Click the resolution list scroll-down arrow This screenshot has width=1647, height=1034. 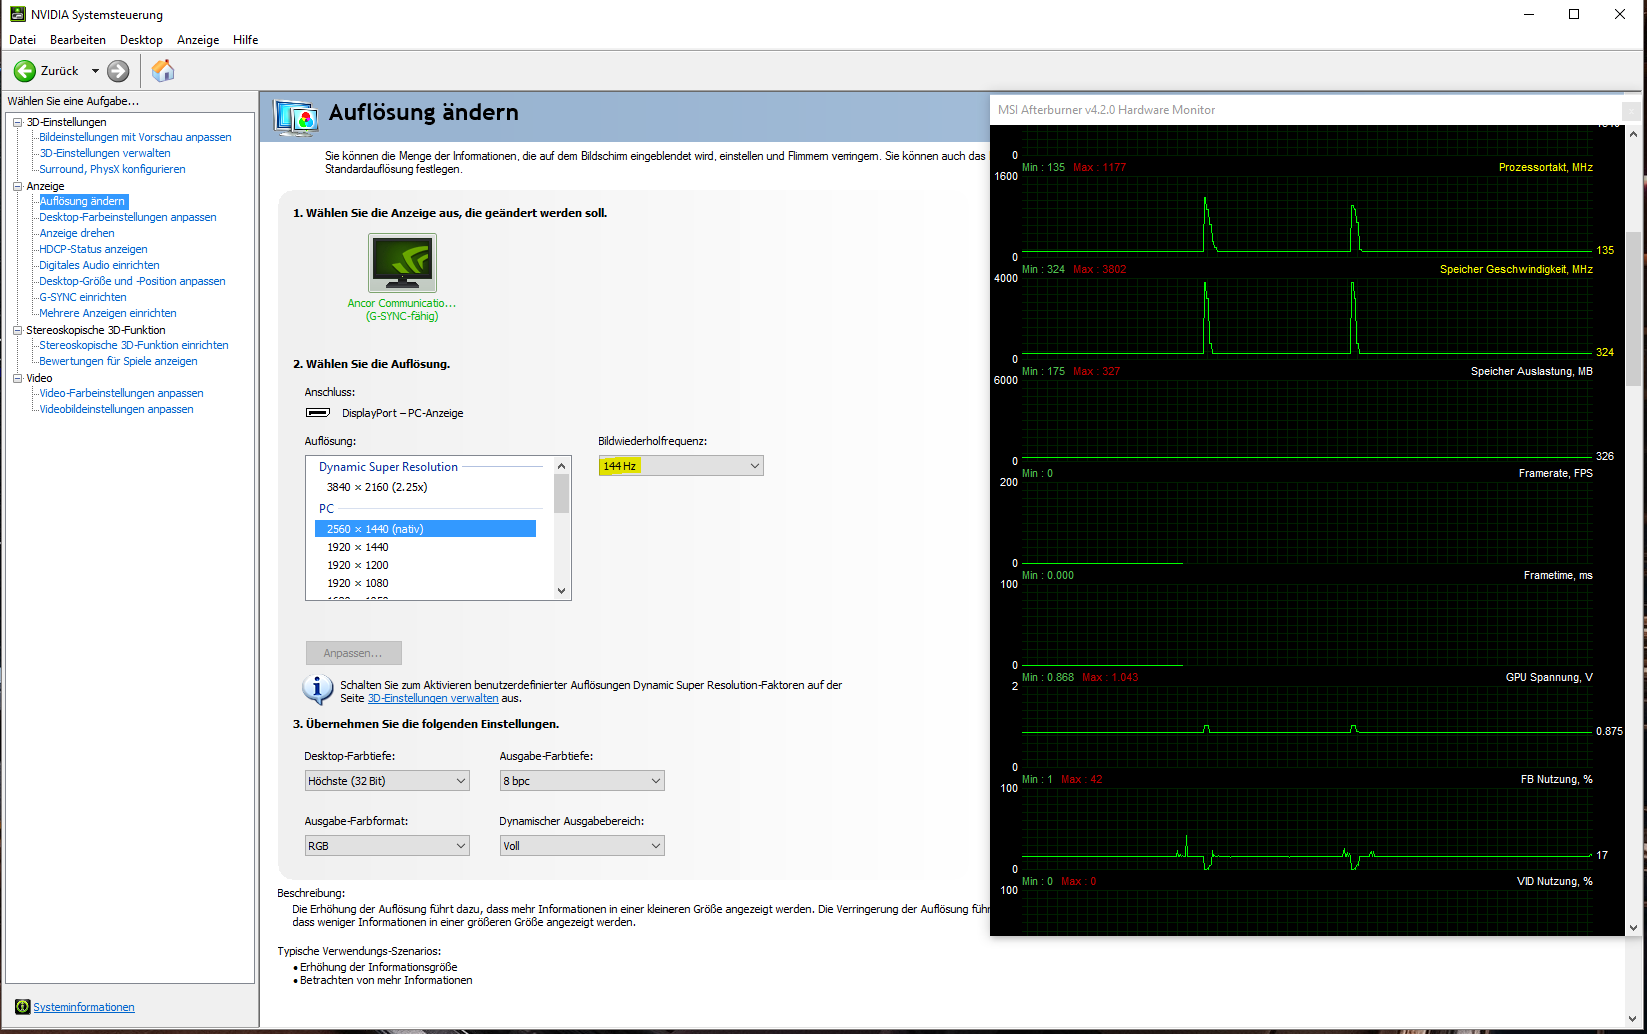pos(561,591)
